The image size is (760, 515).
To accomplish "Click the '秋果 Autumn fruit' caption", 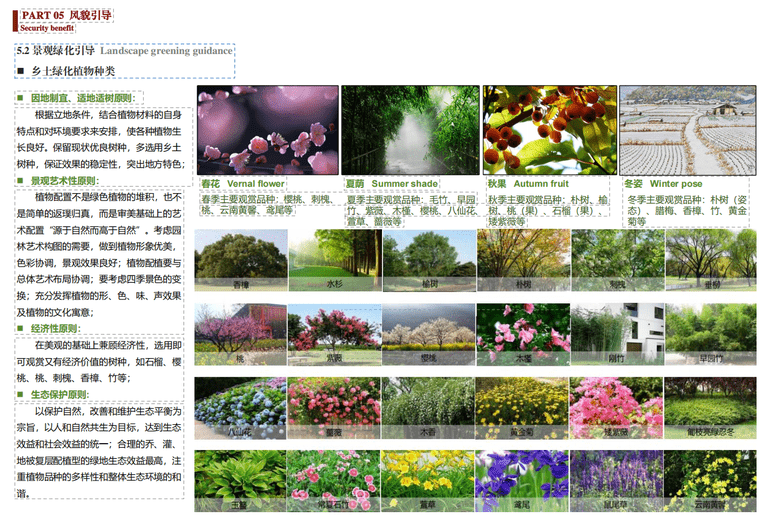I will pos(528,184).
